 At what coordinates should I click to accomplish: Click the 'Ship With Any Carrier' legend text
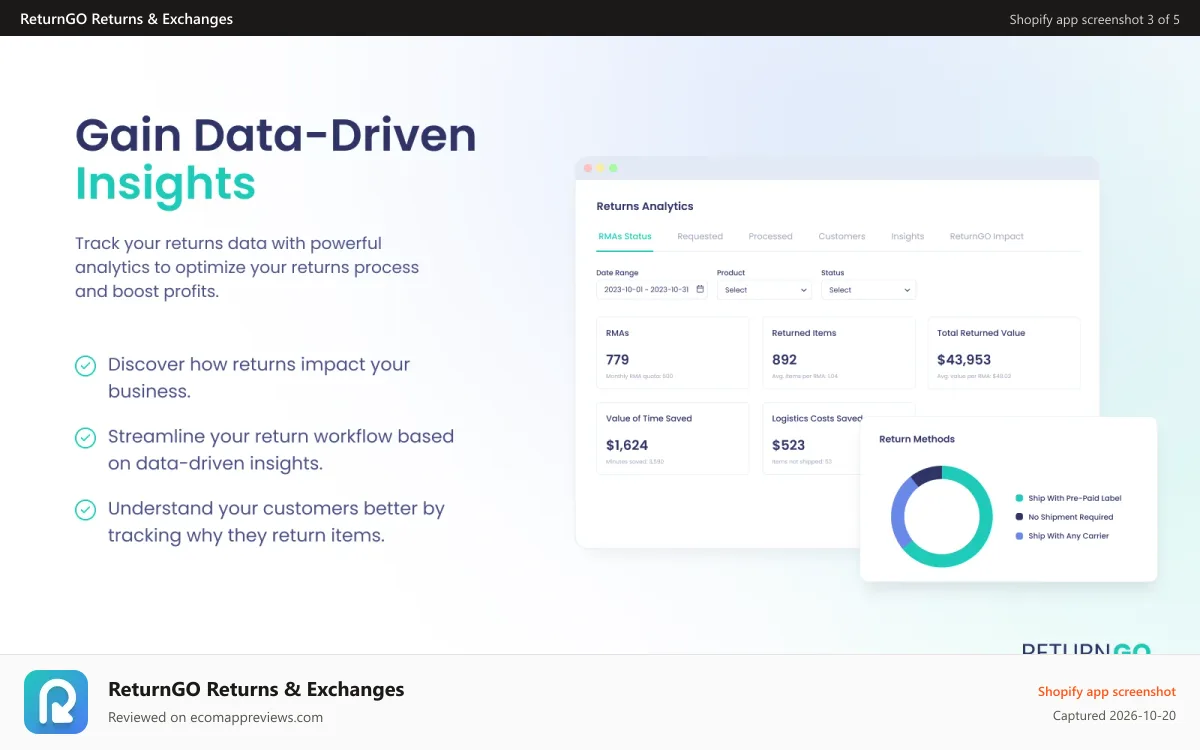[1069, 536]
